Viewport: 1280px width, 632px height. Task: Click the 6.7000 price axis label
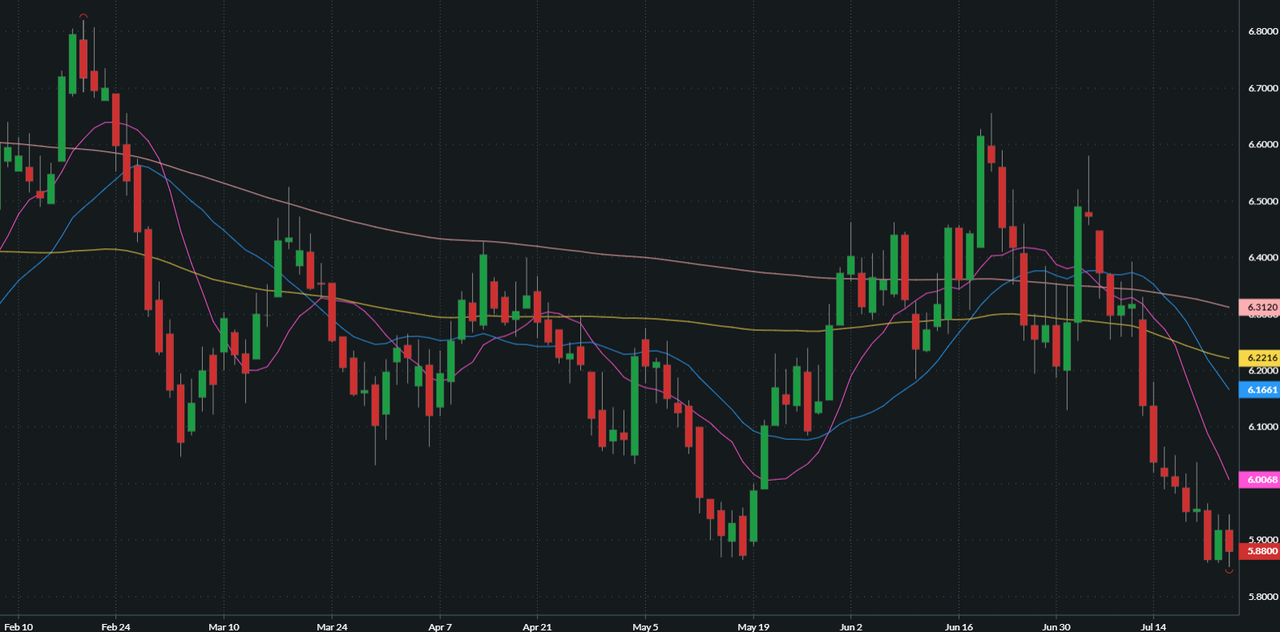1263,89
